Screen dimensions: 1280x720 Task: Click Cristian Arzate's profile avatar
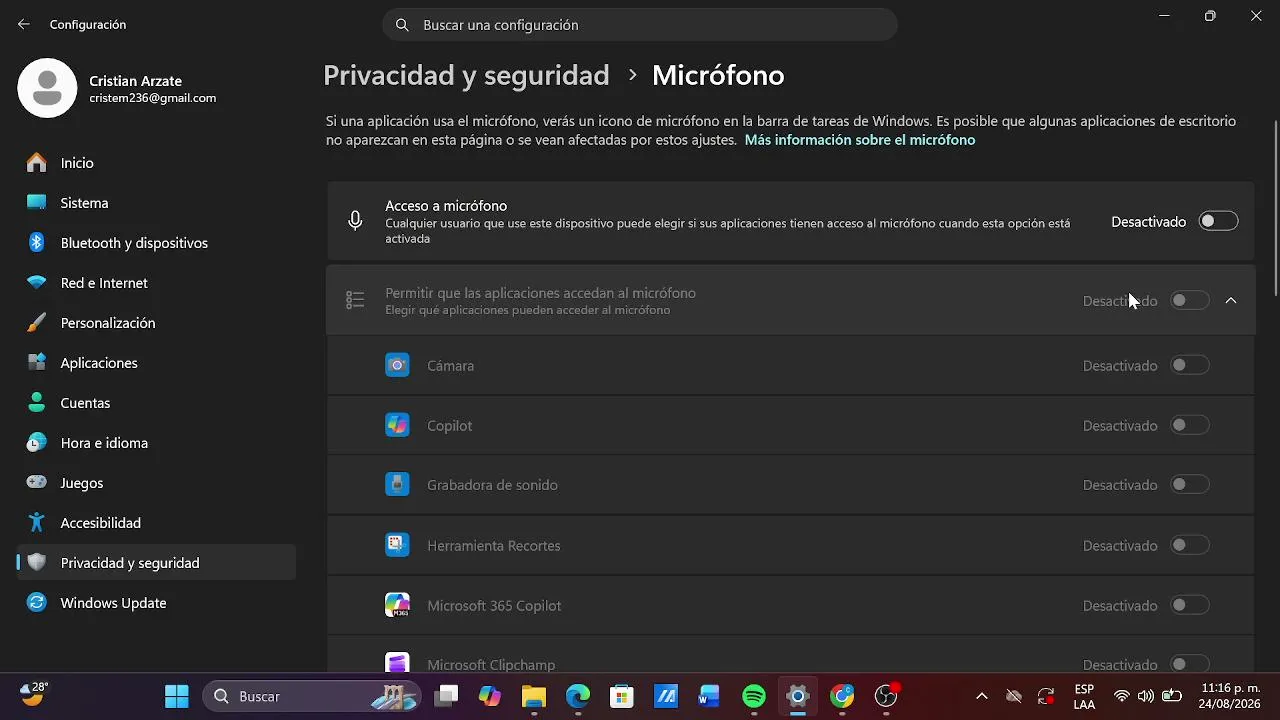pos(47,88)
